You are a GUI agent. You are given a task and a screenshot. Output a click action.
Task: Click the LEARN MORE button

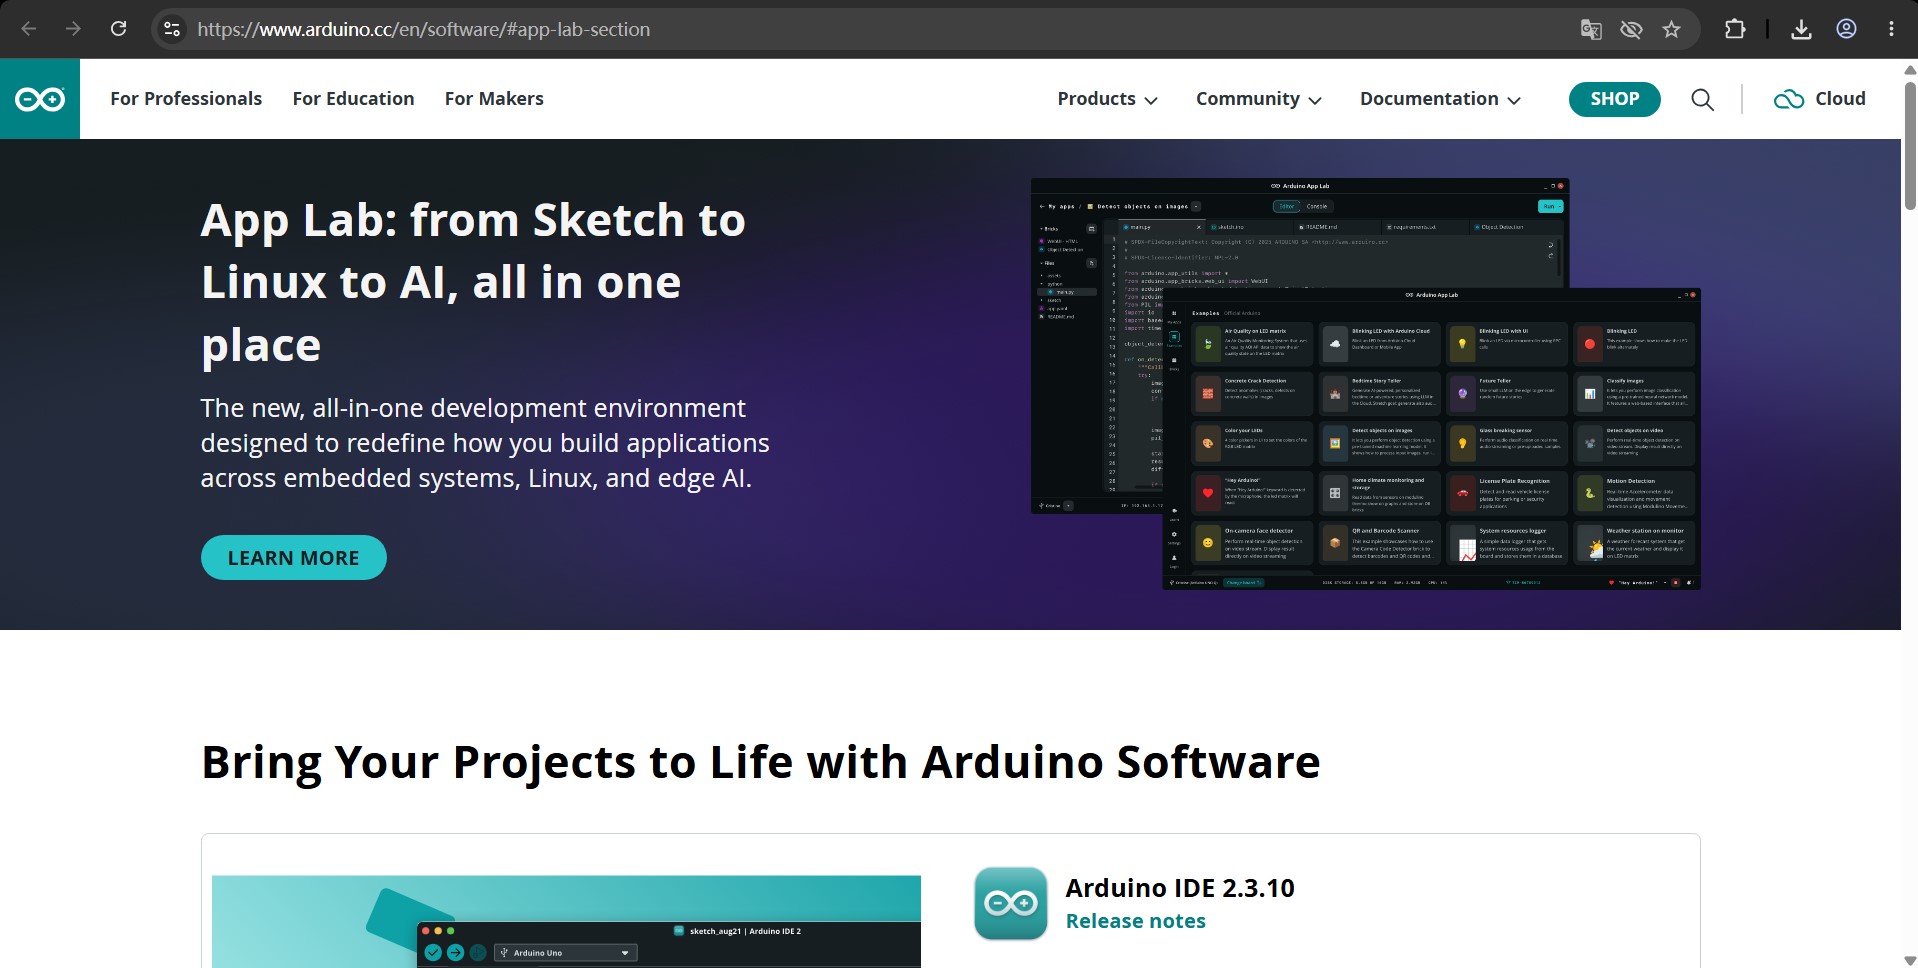click(293, 558)
